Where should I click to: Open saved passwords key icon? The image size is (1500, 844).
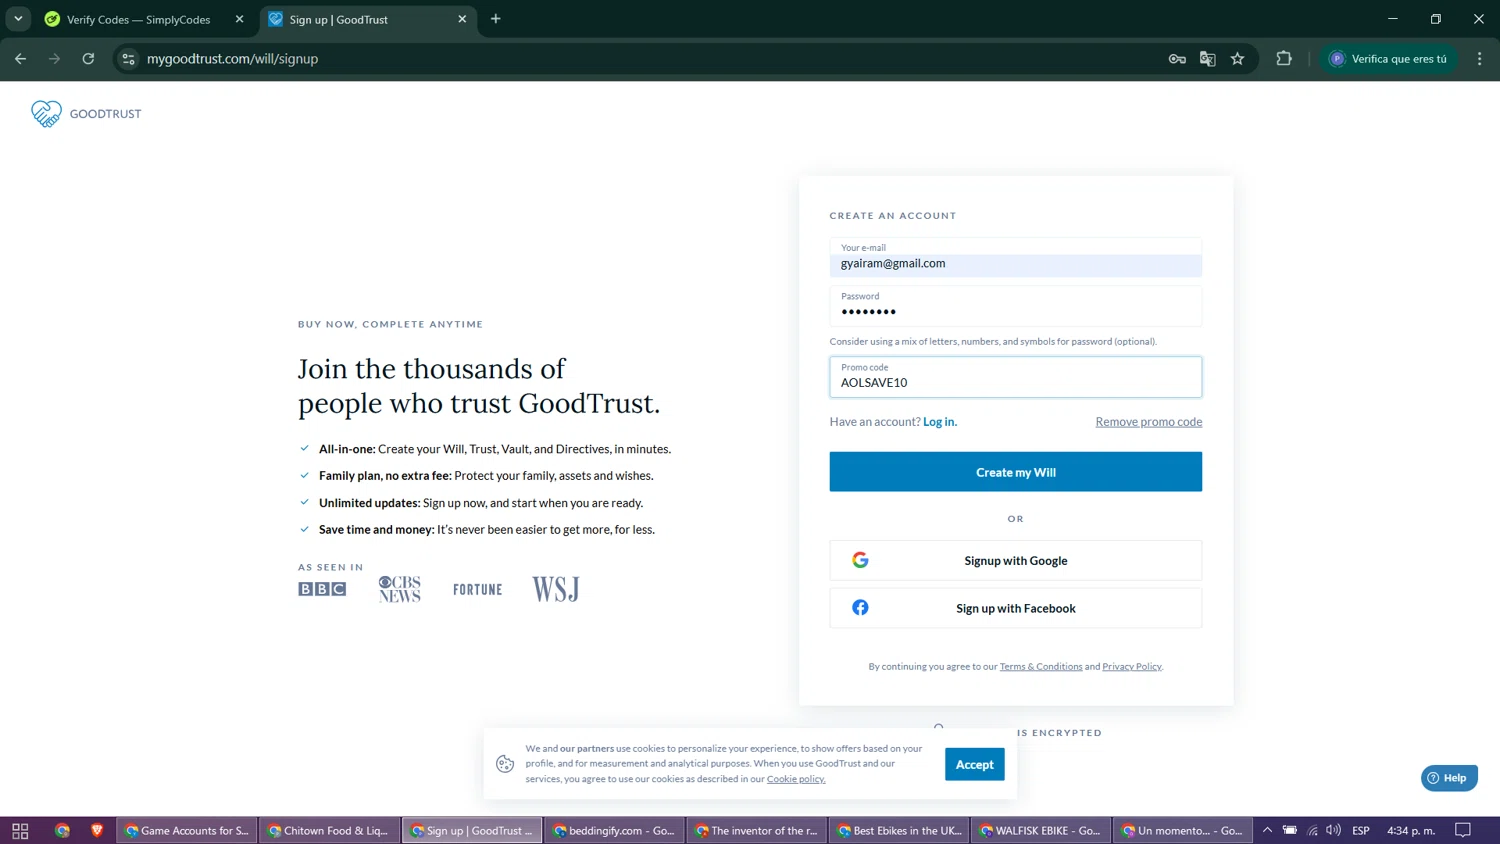[1177, 59]
